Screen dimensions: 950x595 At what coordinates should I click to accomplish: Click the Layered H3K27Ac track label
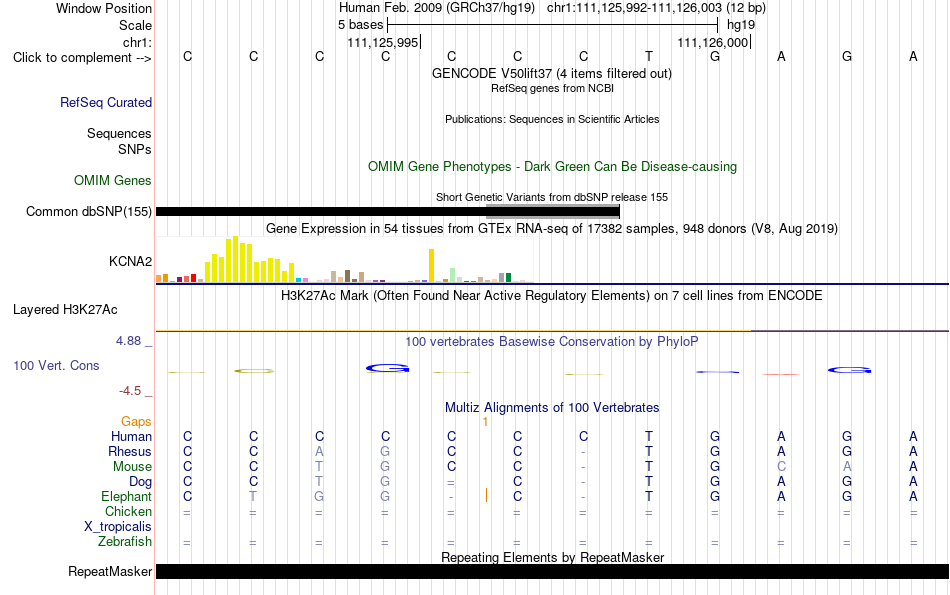coord(65,310)
